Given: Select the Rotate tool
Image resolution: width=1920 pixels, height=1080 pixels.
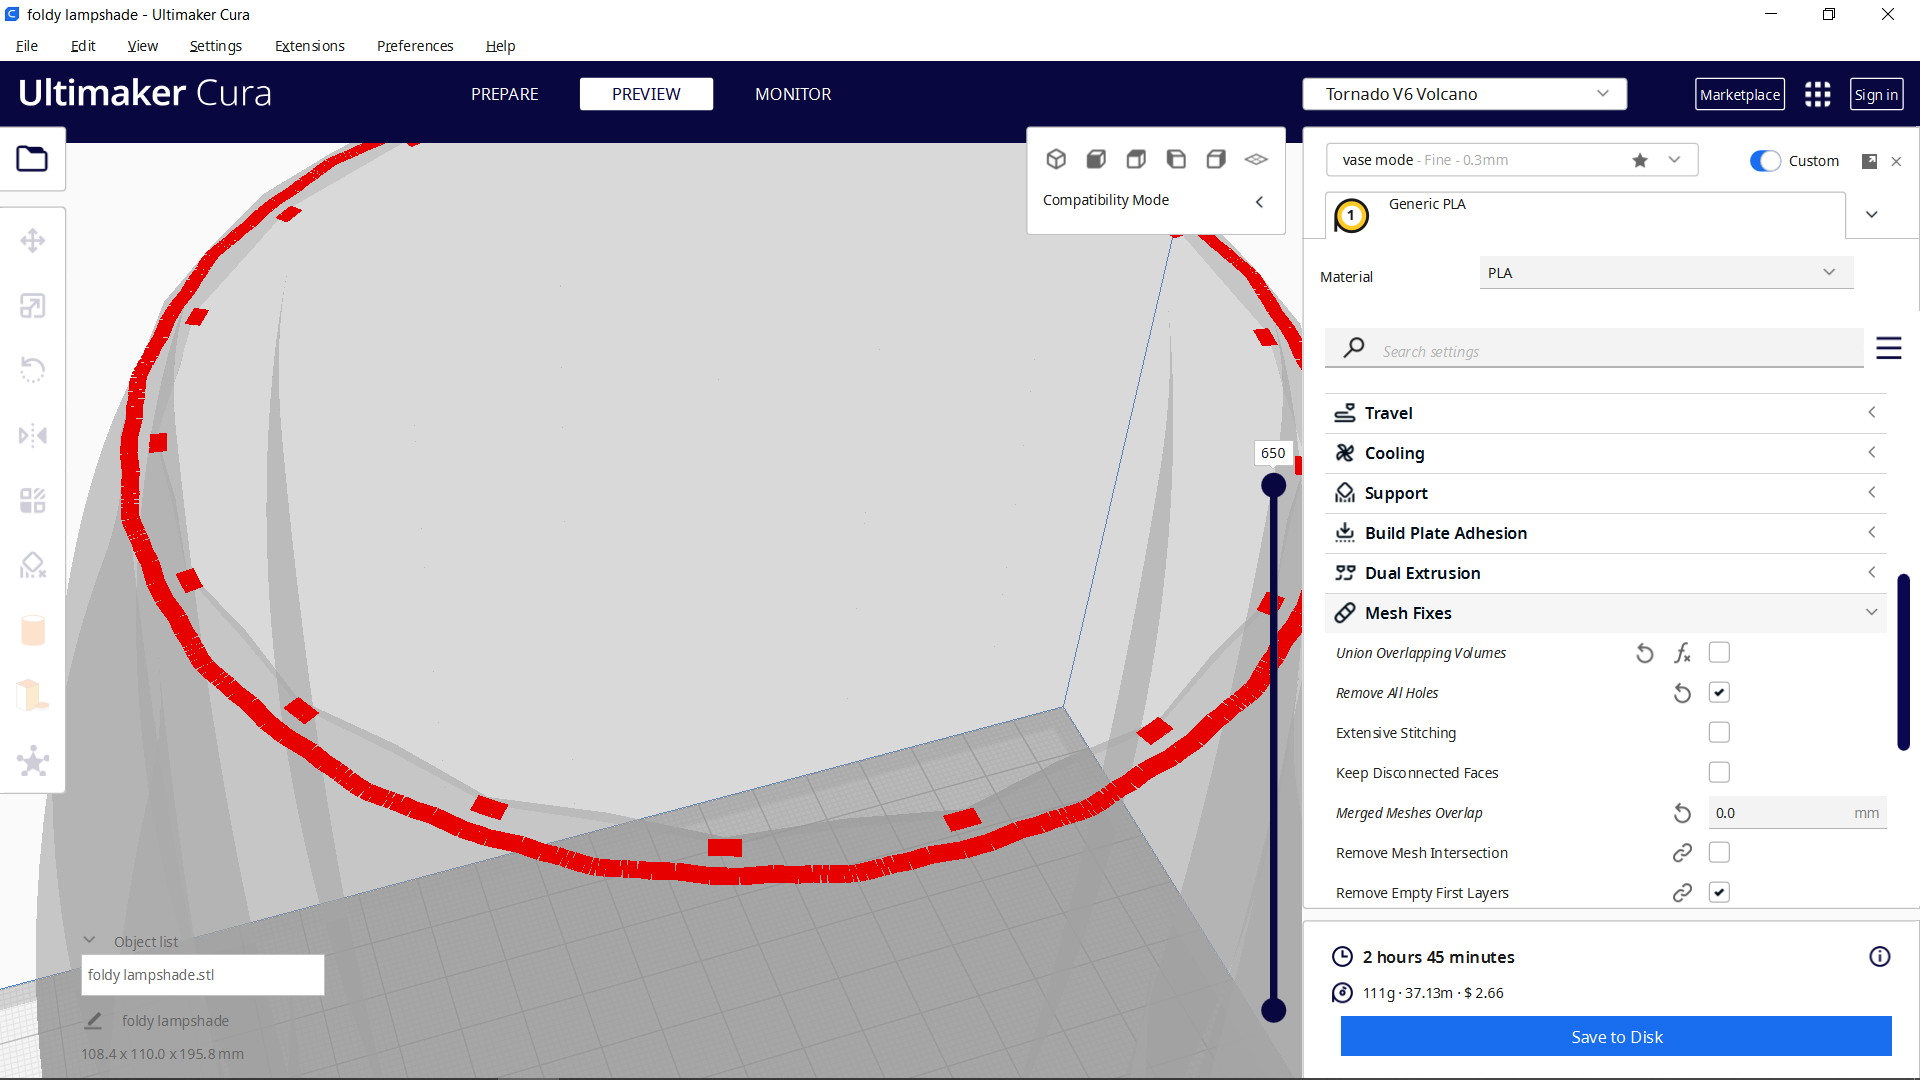Looking at the screenshot, I should click(33, 370).
